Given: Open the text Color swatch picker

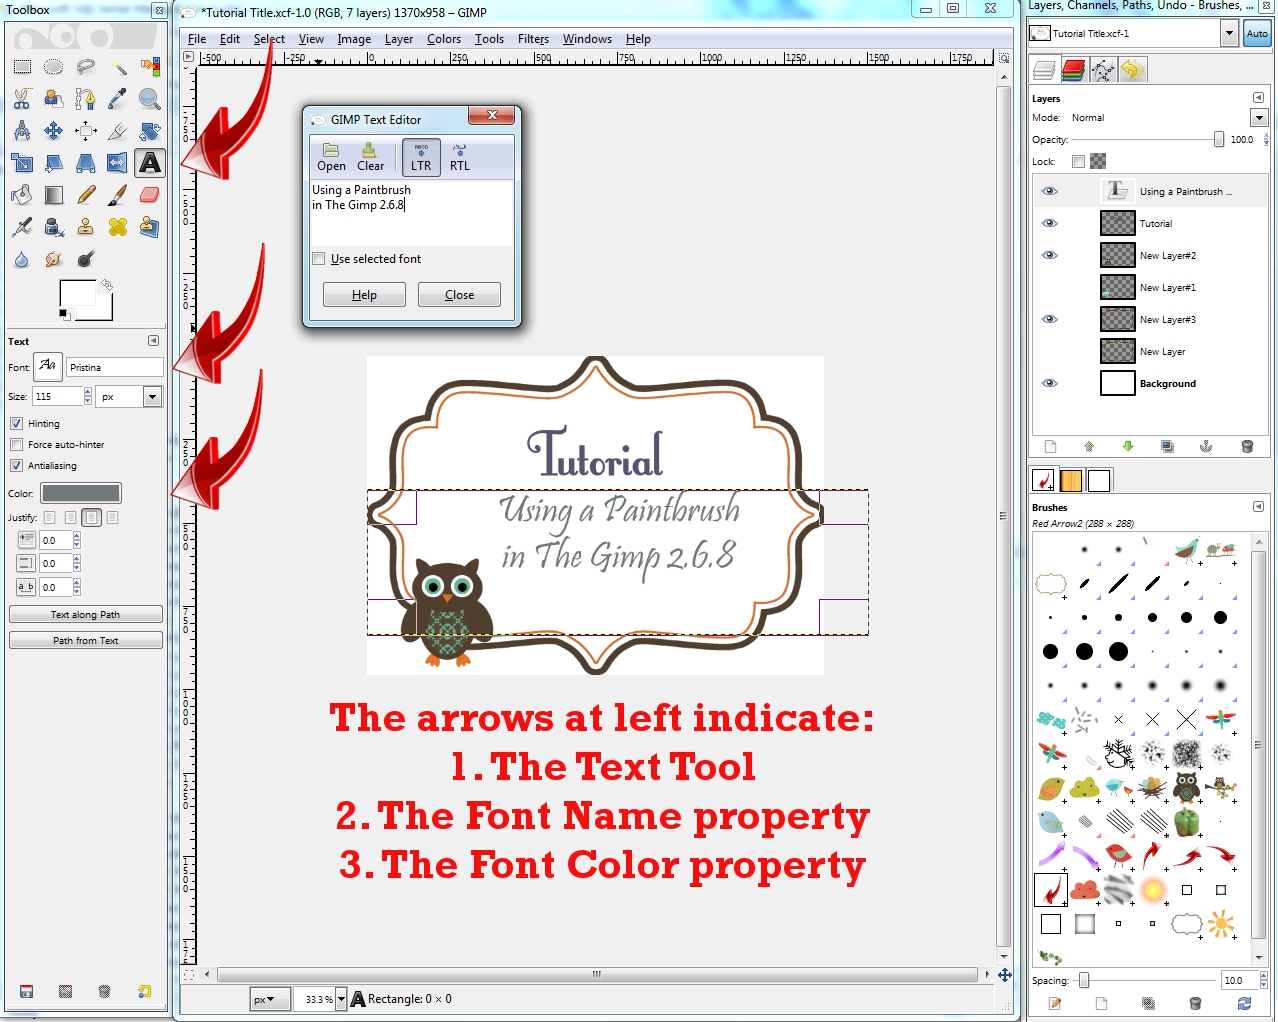Looking at the screenshot, I should click(81, 492).
